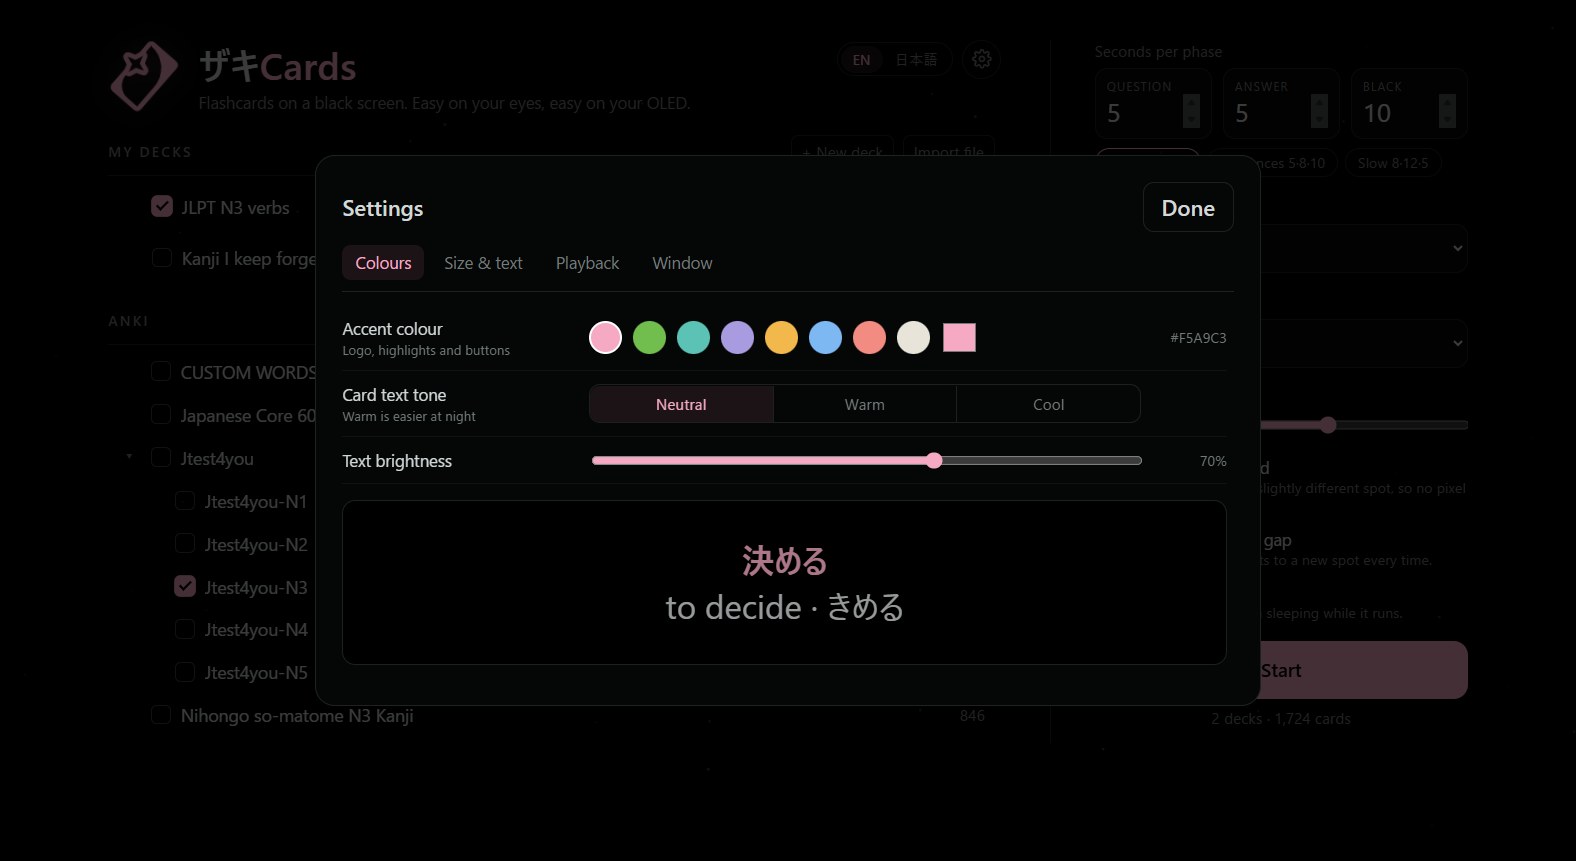
Task: Collapse the Jtest4you deck tree arrow
Action: [x=129, y=457]
